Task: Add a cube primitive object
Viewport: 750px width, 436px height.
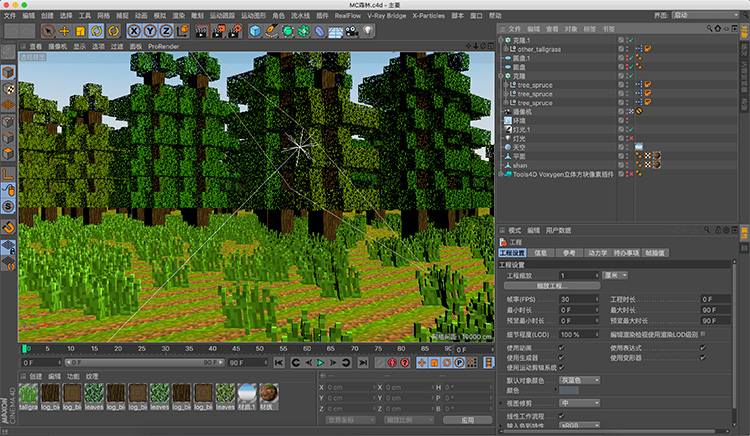Action: point(255,31)
